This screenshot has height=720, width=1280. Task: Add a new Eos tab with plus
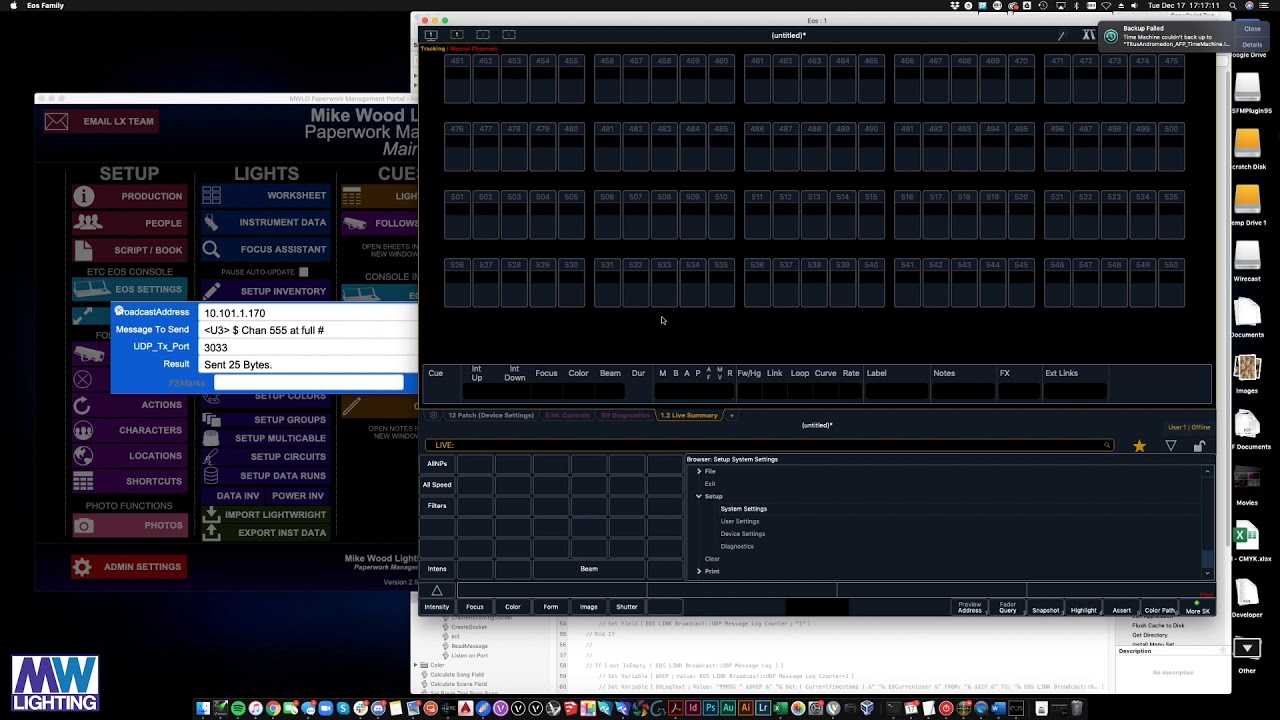[x=731, y=415]
